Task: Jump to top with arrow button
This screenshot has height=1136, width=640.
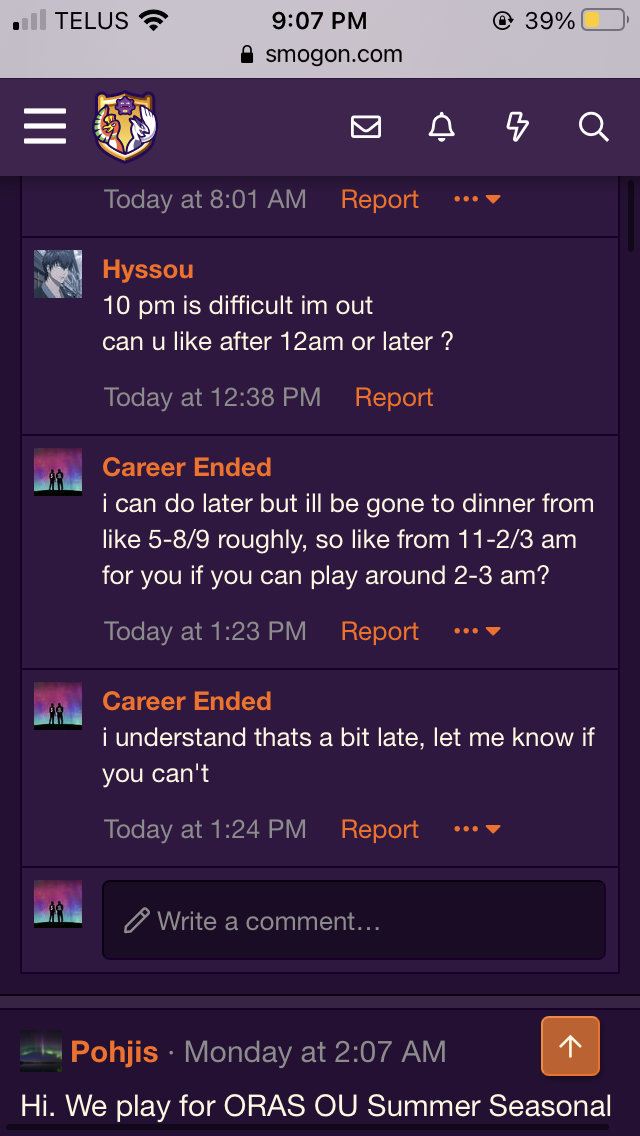Action: coord(570,1045)
